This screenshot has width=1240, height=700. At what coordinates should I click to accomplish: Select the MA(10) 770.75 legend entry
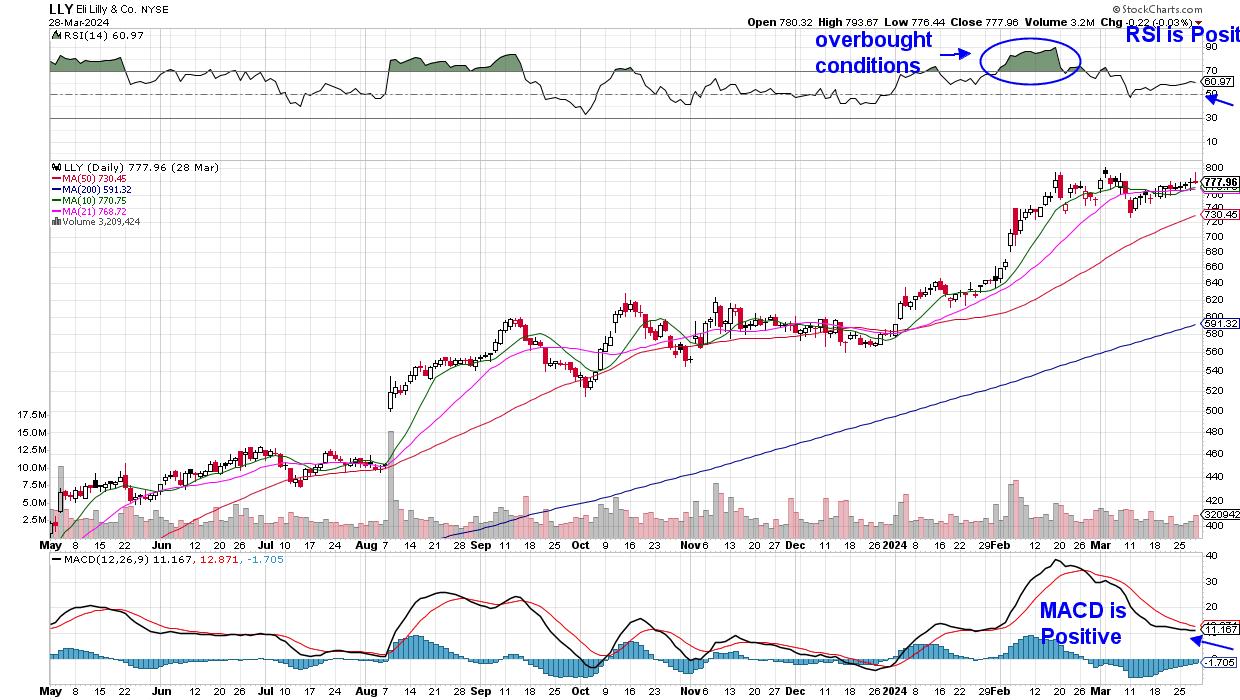(x=93, y=200)
